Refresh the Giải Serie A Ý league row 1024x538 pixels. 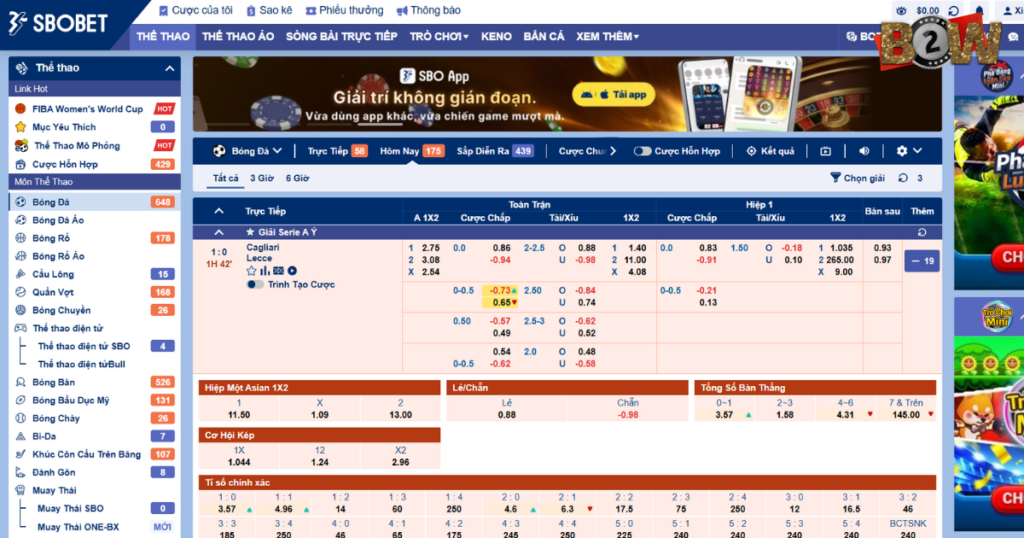pos(921,232)
